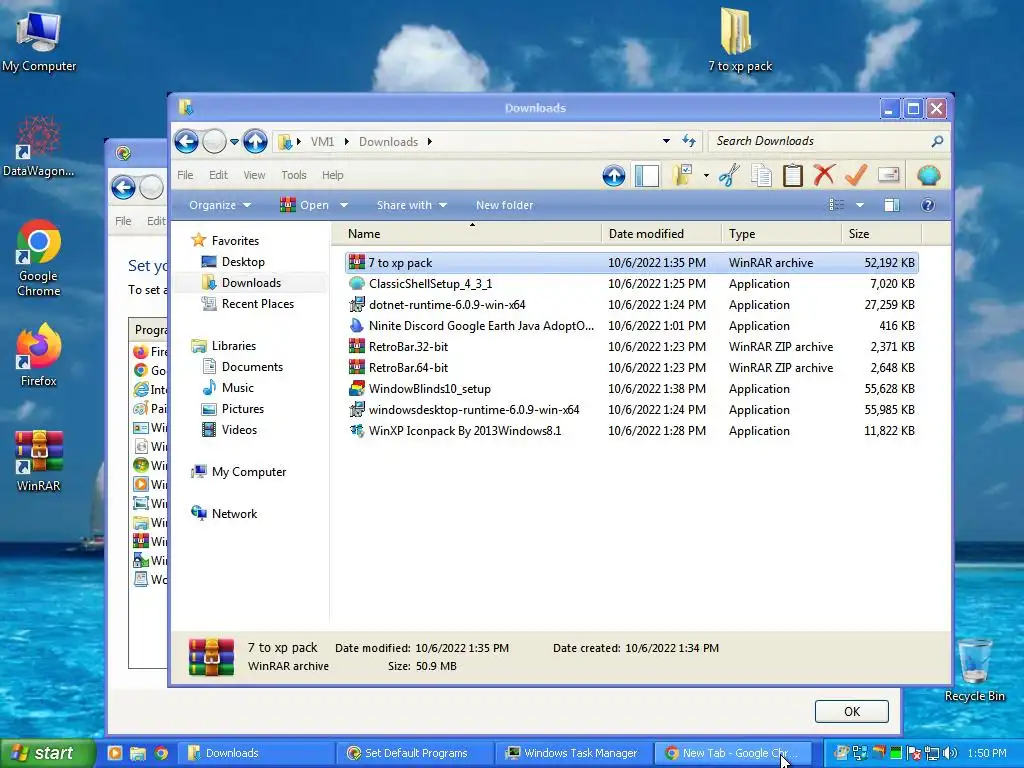Click arrow after VM1 in breadcrumb
This screenshot has height=768, width=1024.
tap(346, 142)
